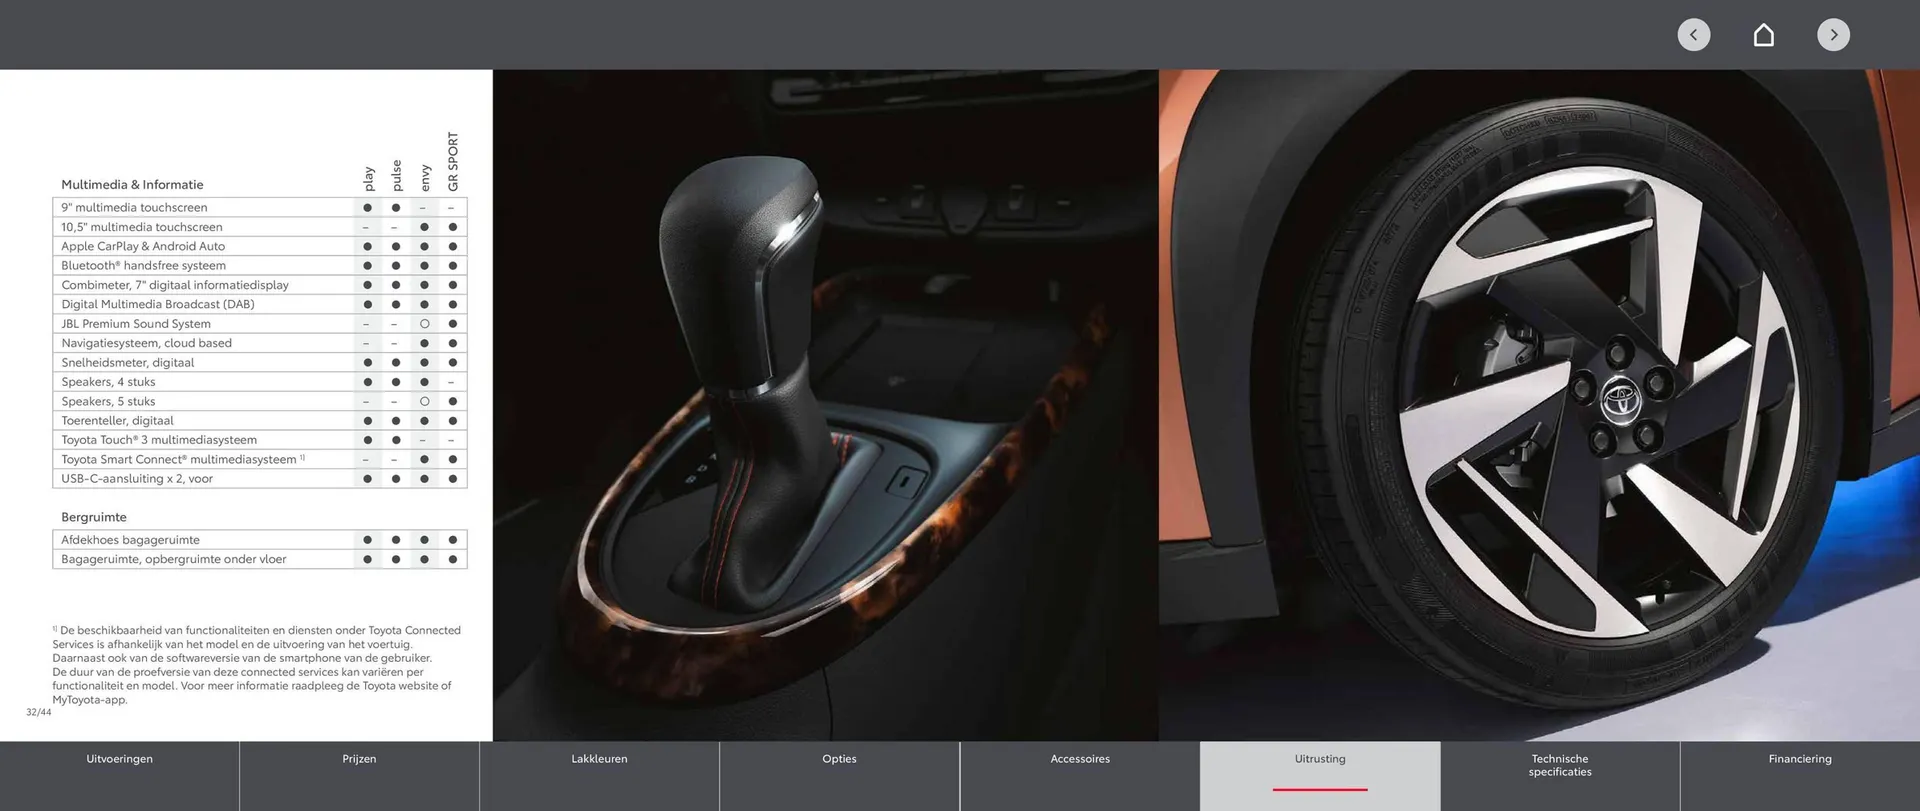The width and height of the screenshot is (1920, 811).
Task: Select the Accessoires tab
Action: (1080, 759)
